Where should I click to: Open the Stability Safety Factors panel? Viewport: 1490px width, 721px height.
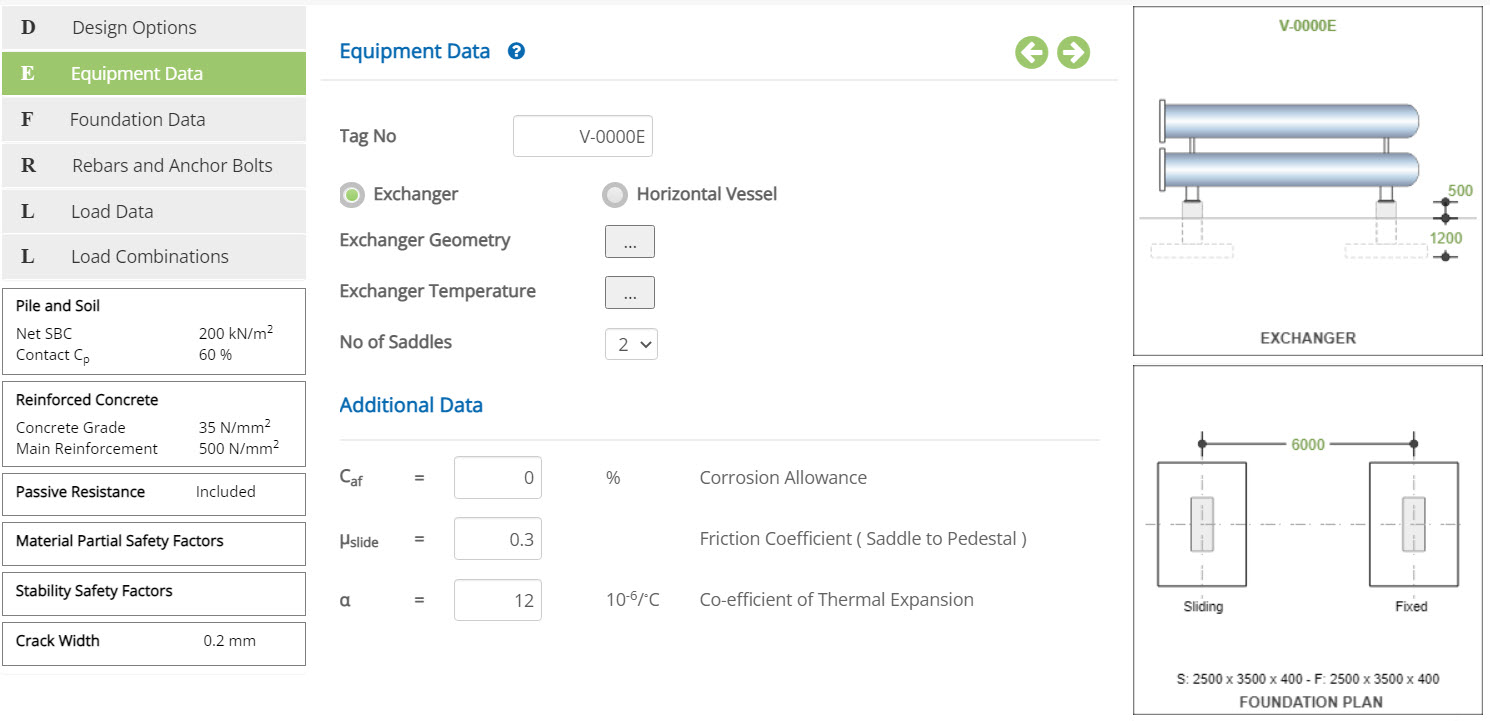[154, 593]
